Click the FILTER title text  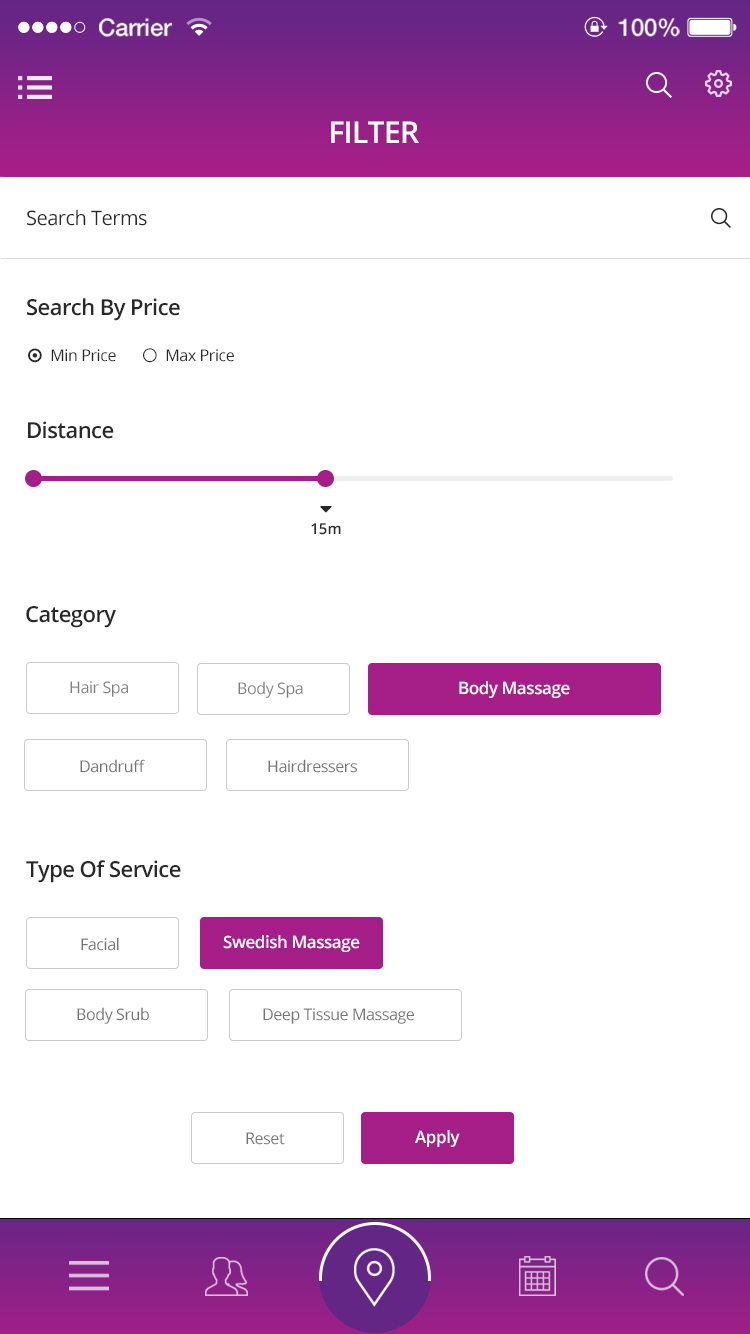[374, 133]
